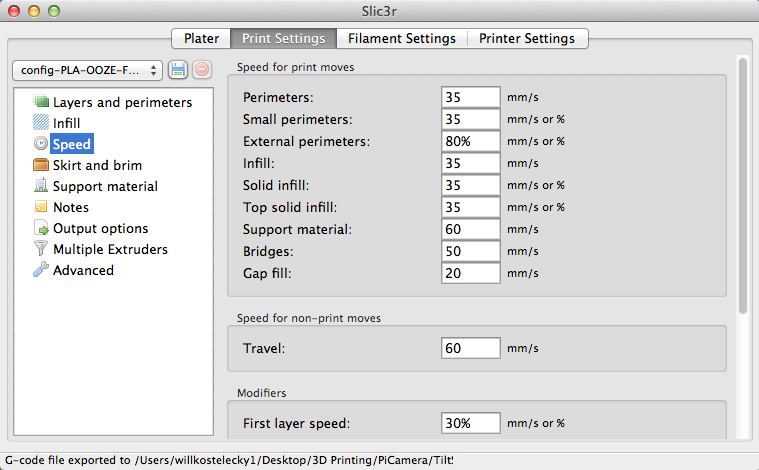Save the preset with the floppy disk icon
The width and height of the screenshot is (759, 470).
178,70
